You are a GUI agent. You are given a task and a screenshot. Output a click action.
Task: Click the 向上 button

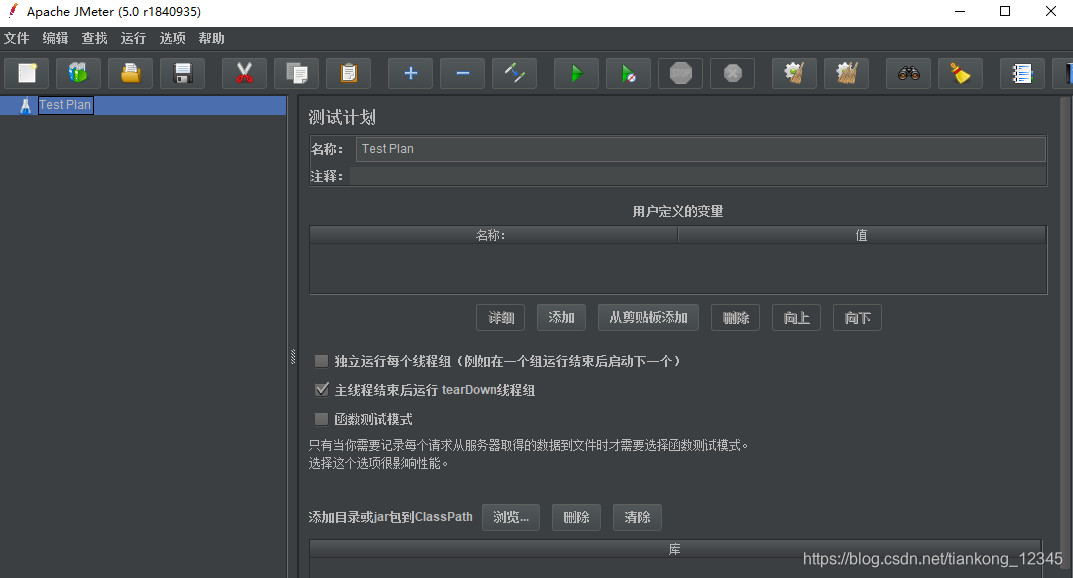click(797, 317)
